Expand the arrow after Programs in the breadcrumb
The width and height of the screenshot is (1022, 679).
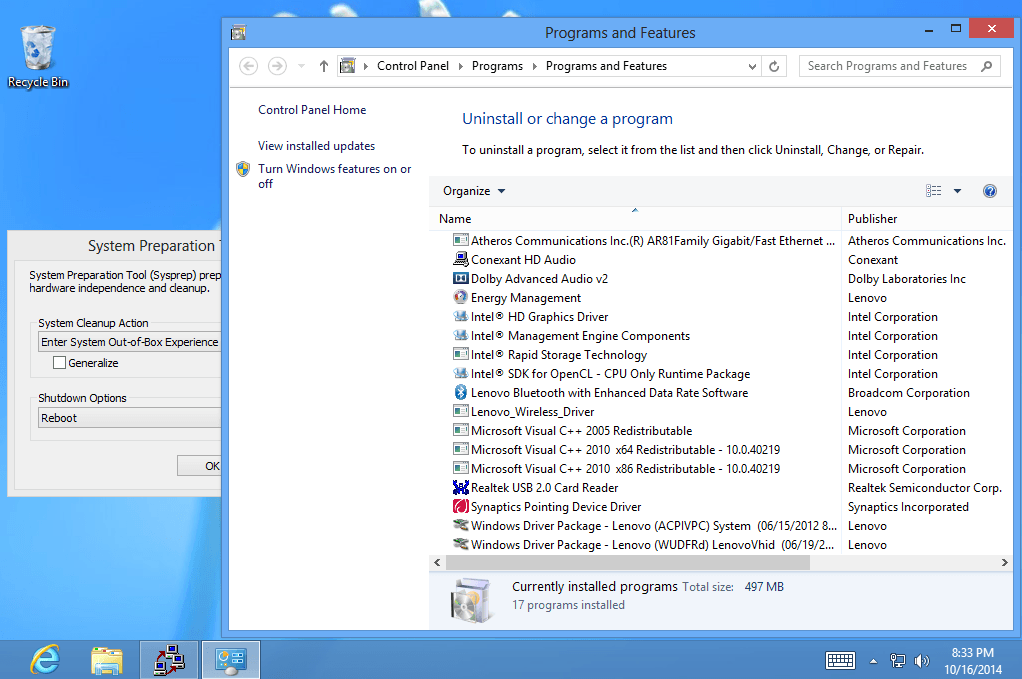click(x=534, y=66)
